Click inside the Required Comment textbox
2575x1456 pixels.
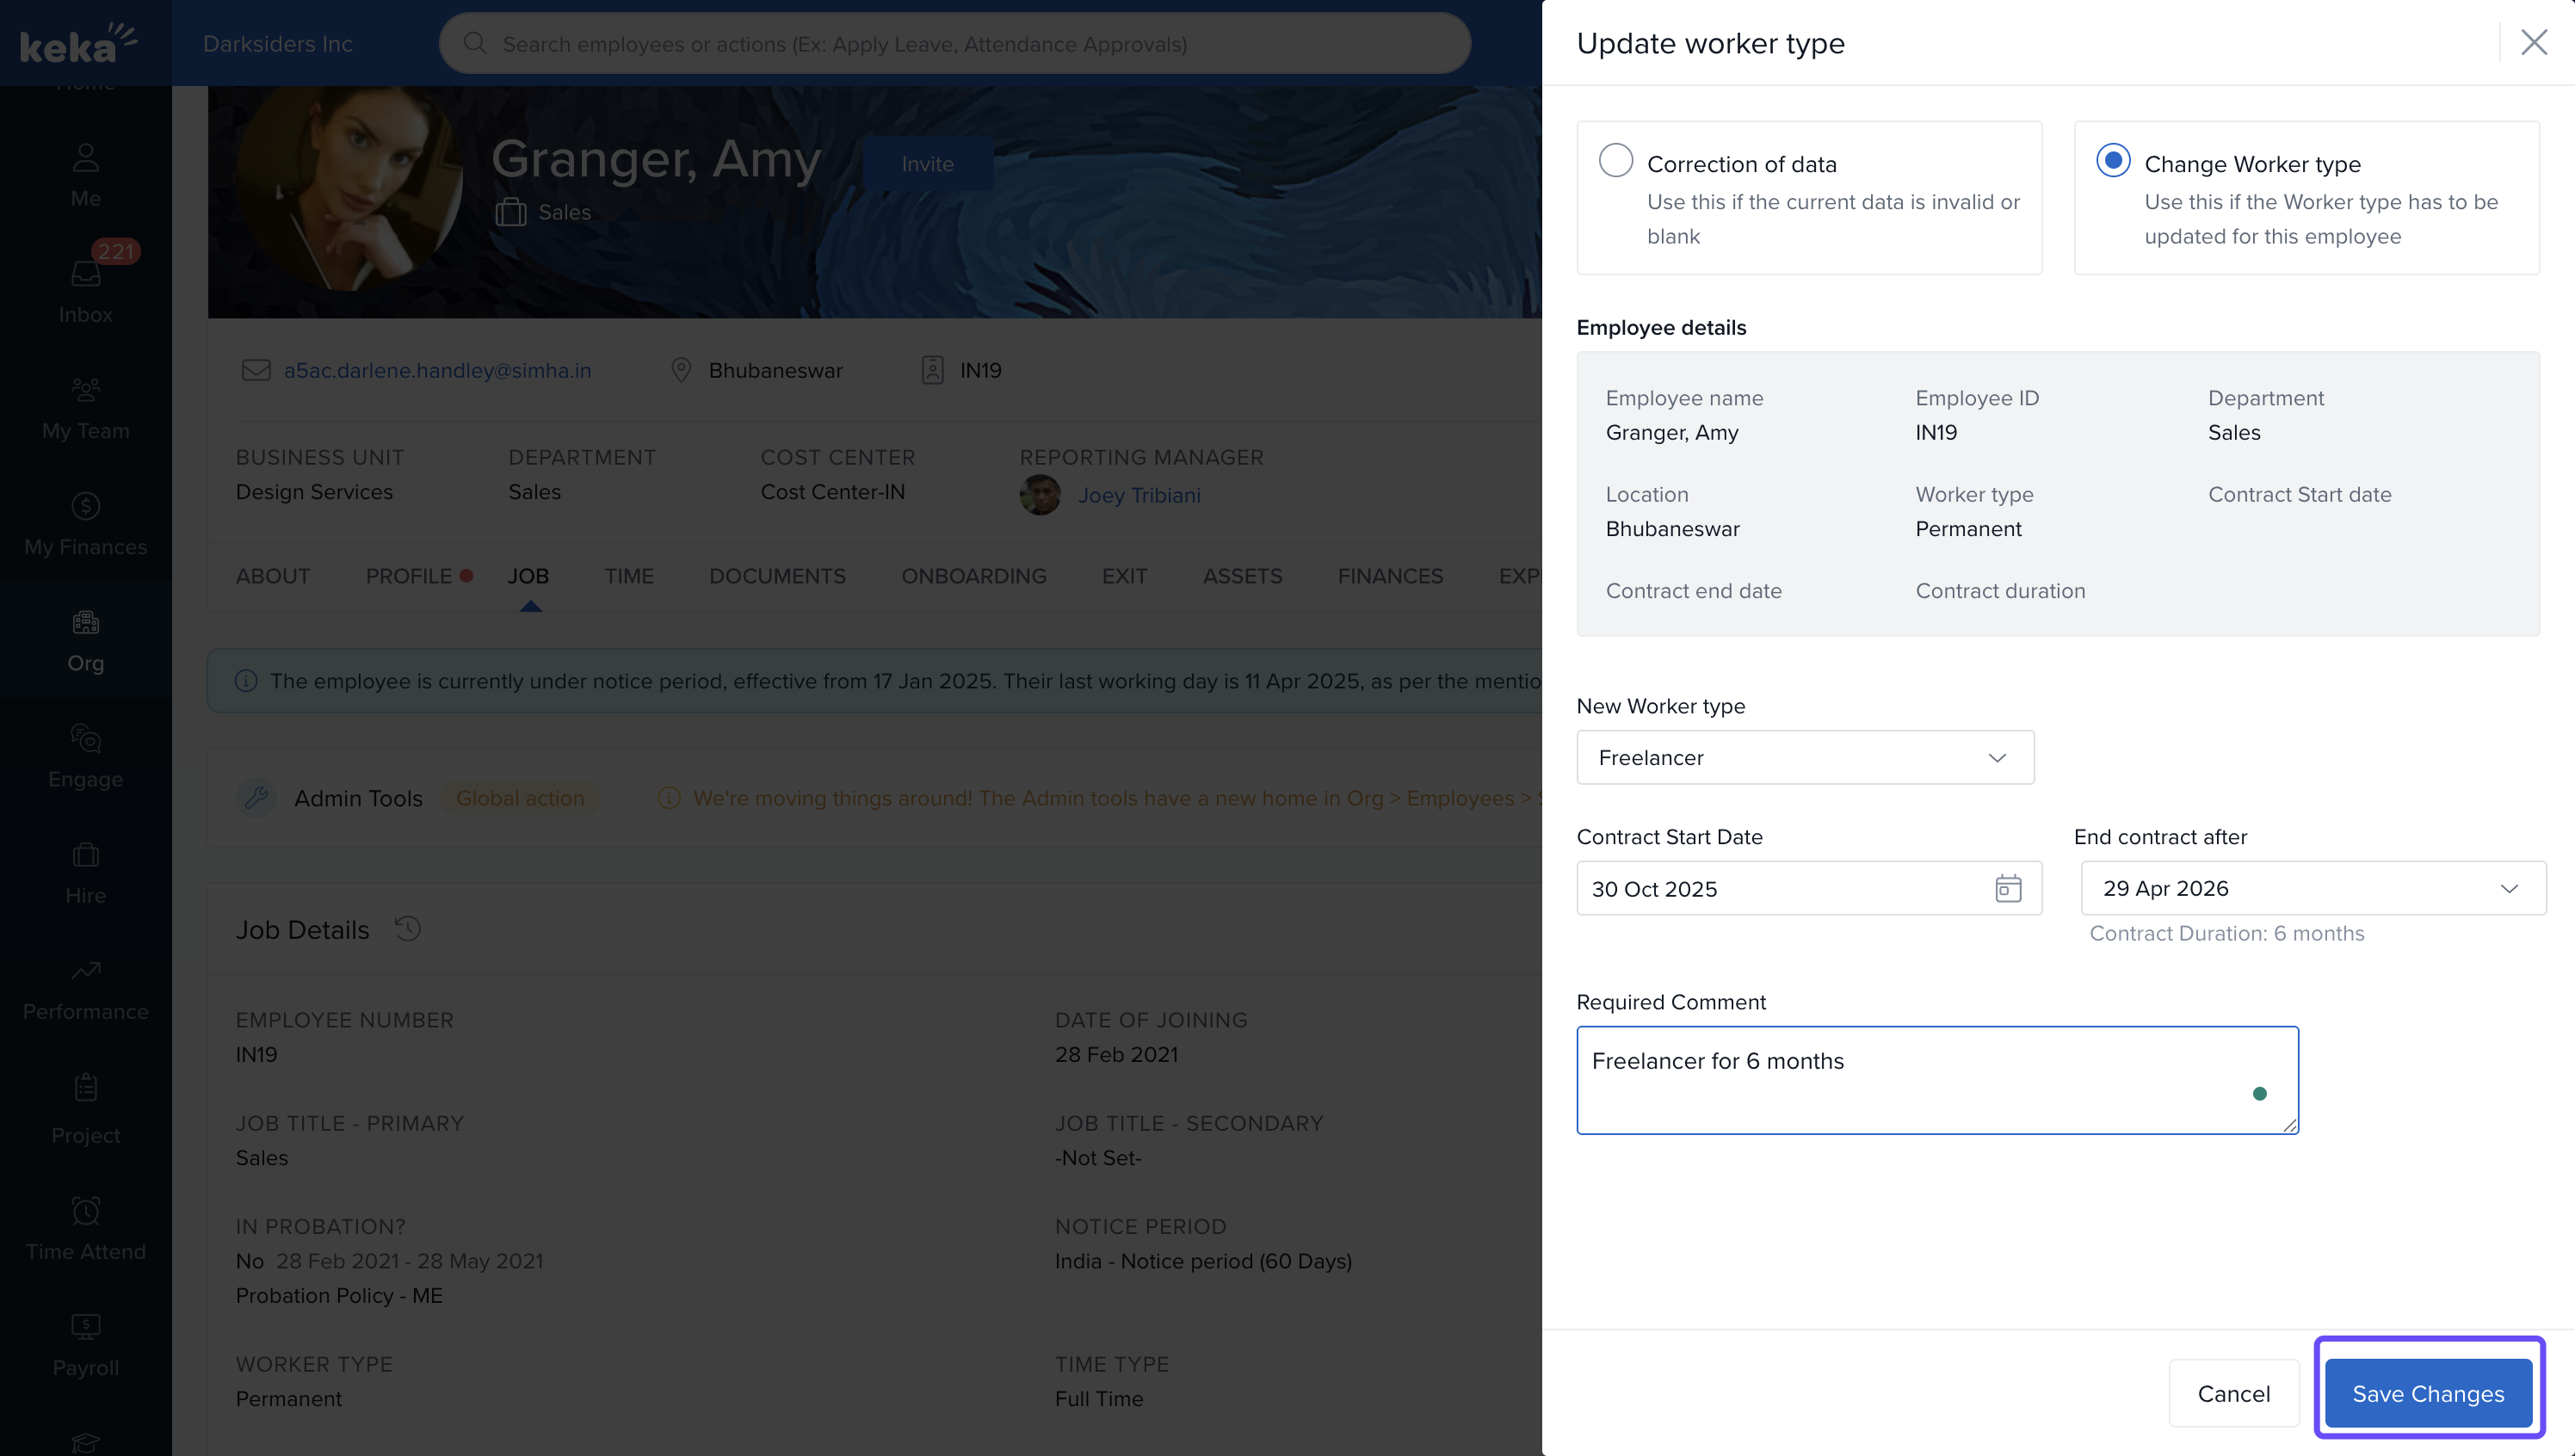pyautogui.click(x=1936, y=1079)
